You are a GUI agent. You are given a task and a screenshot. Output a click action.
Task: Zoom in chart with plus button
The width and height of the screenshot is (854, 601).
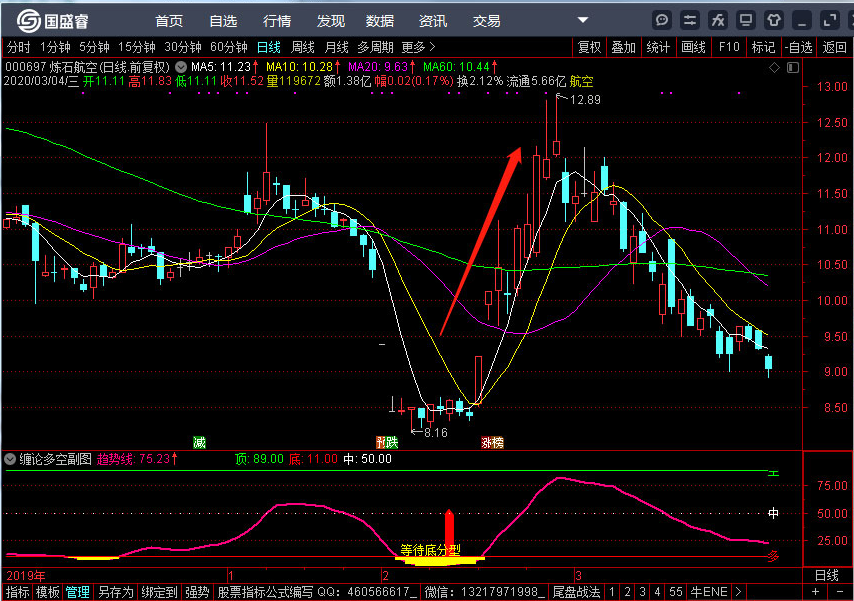(x=815, y=592)
